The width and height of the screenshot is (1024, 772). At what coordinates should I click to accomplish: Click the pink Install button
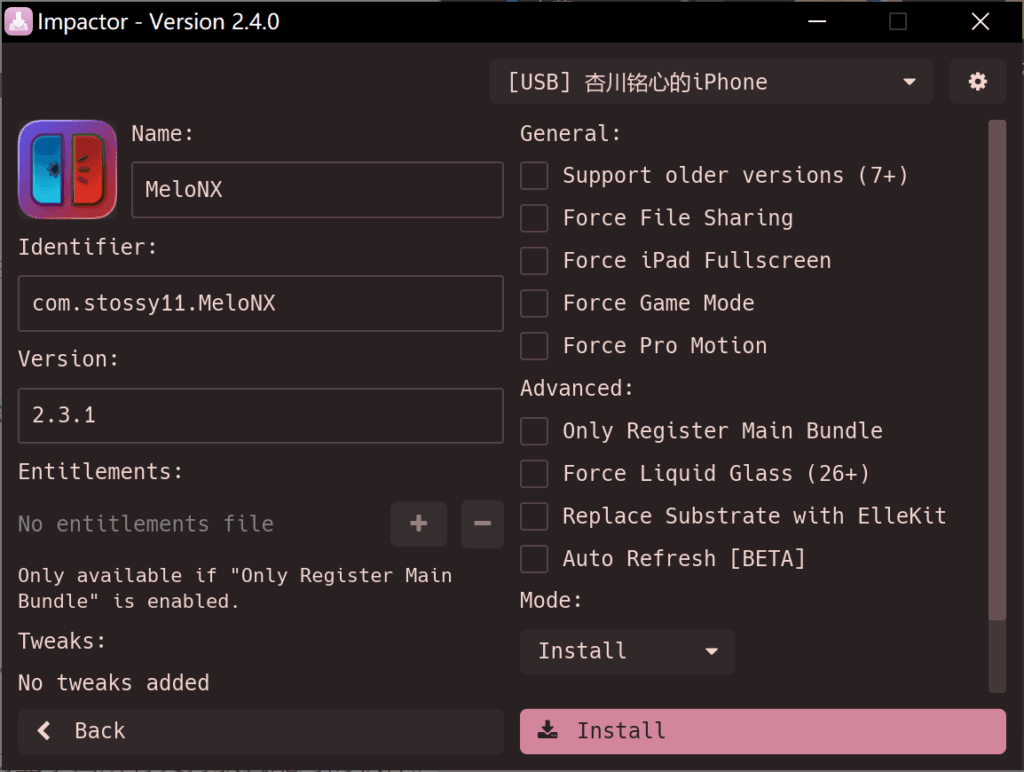click(x=763, y=731)
